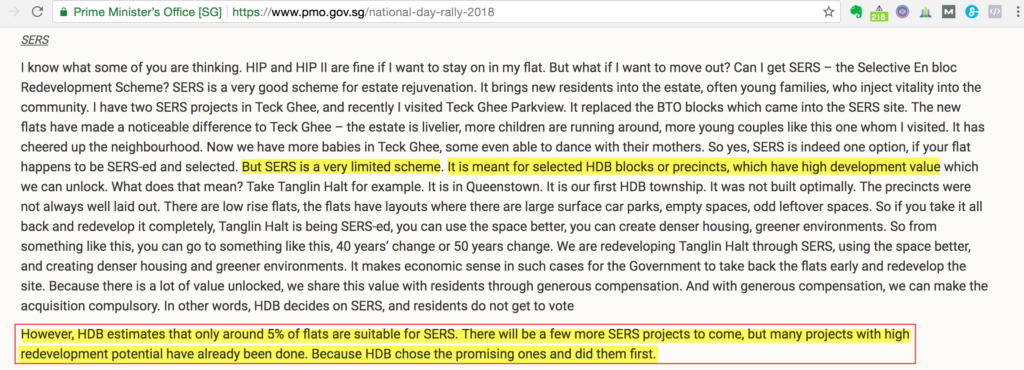Open the grey M extension icon
The width and height of the screenshot is (1024, 370).
tap(948, 12)
